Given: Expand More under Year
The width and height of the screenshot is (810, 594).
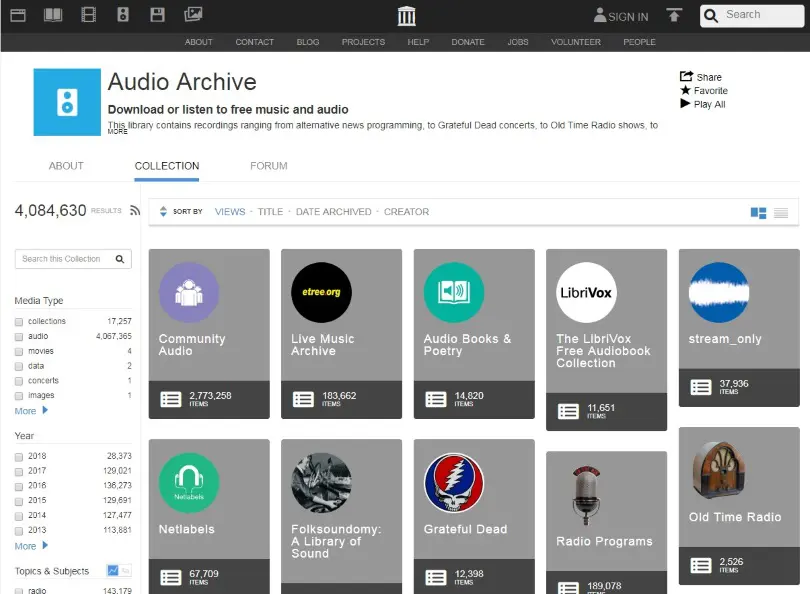Looking at the screenshot, I should [x=31, y=546].
